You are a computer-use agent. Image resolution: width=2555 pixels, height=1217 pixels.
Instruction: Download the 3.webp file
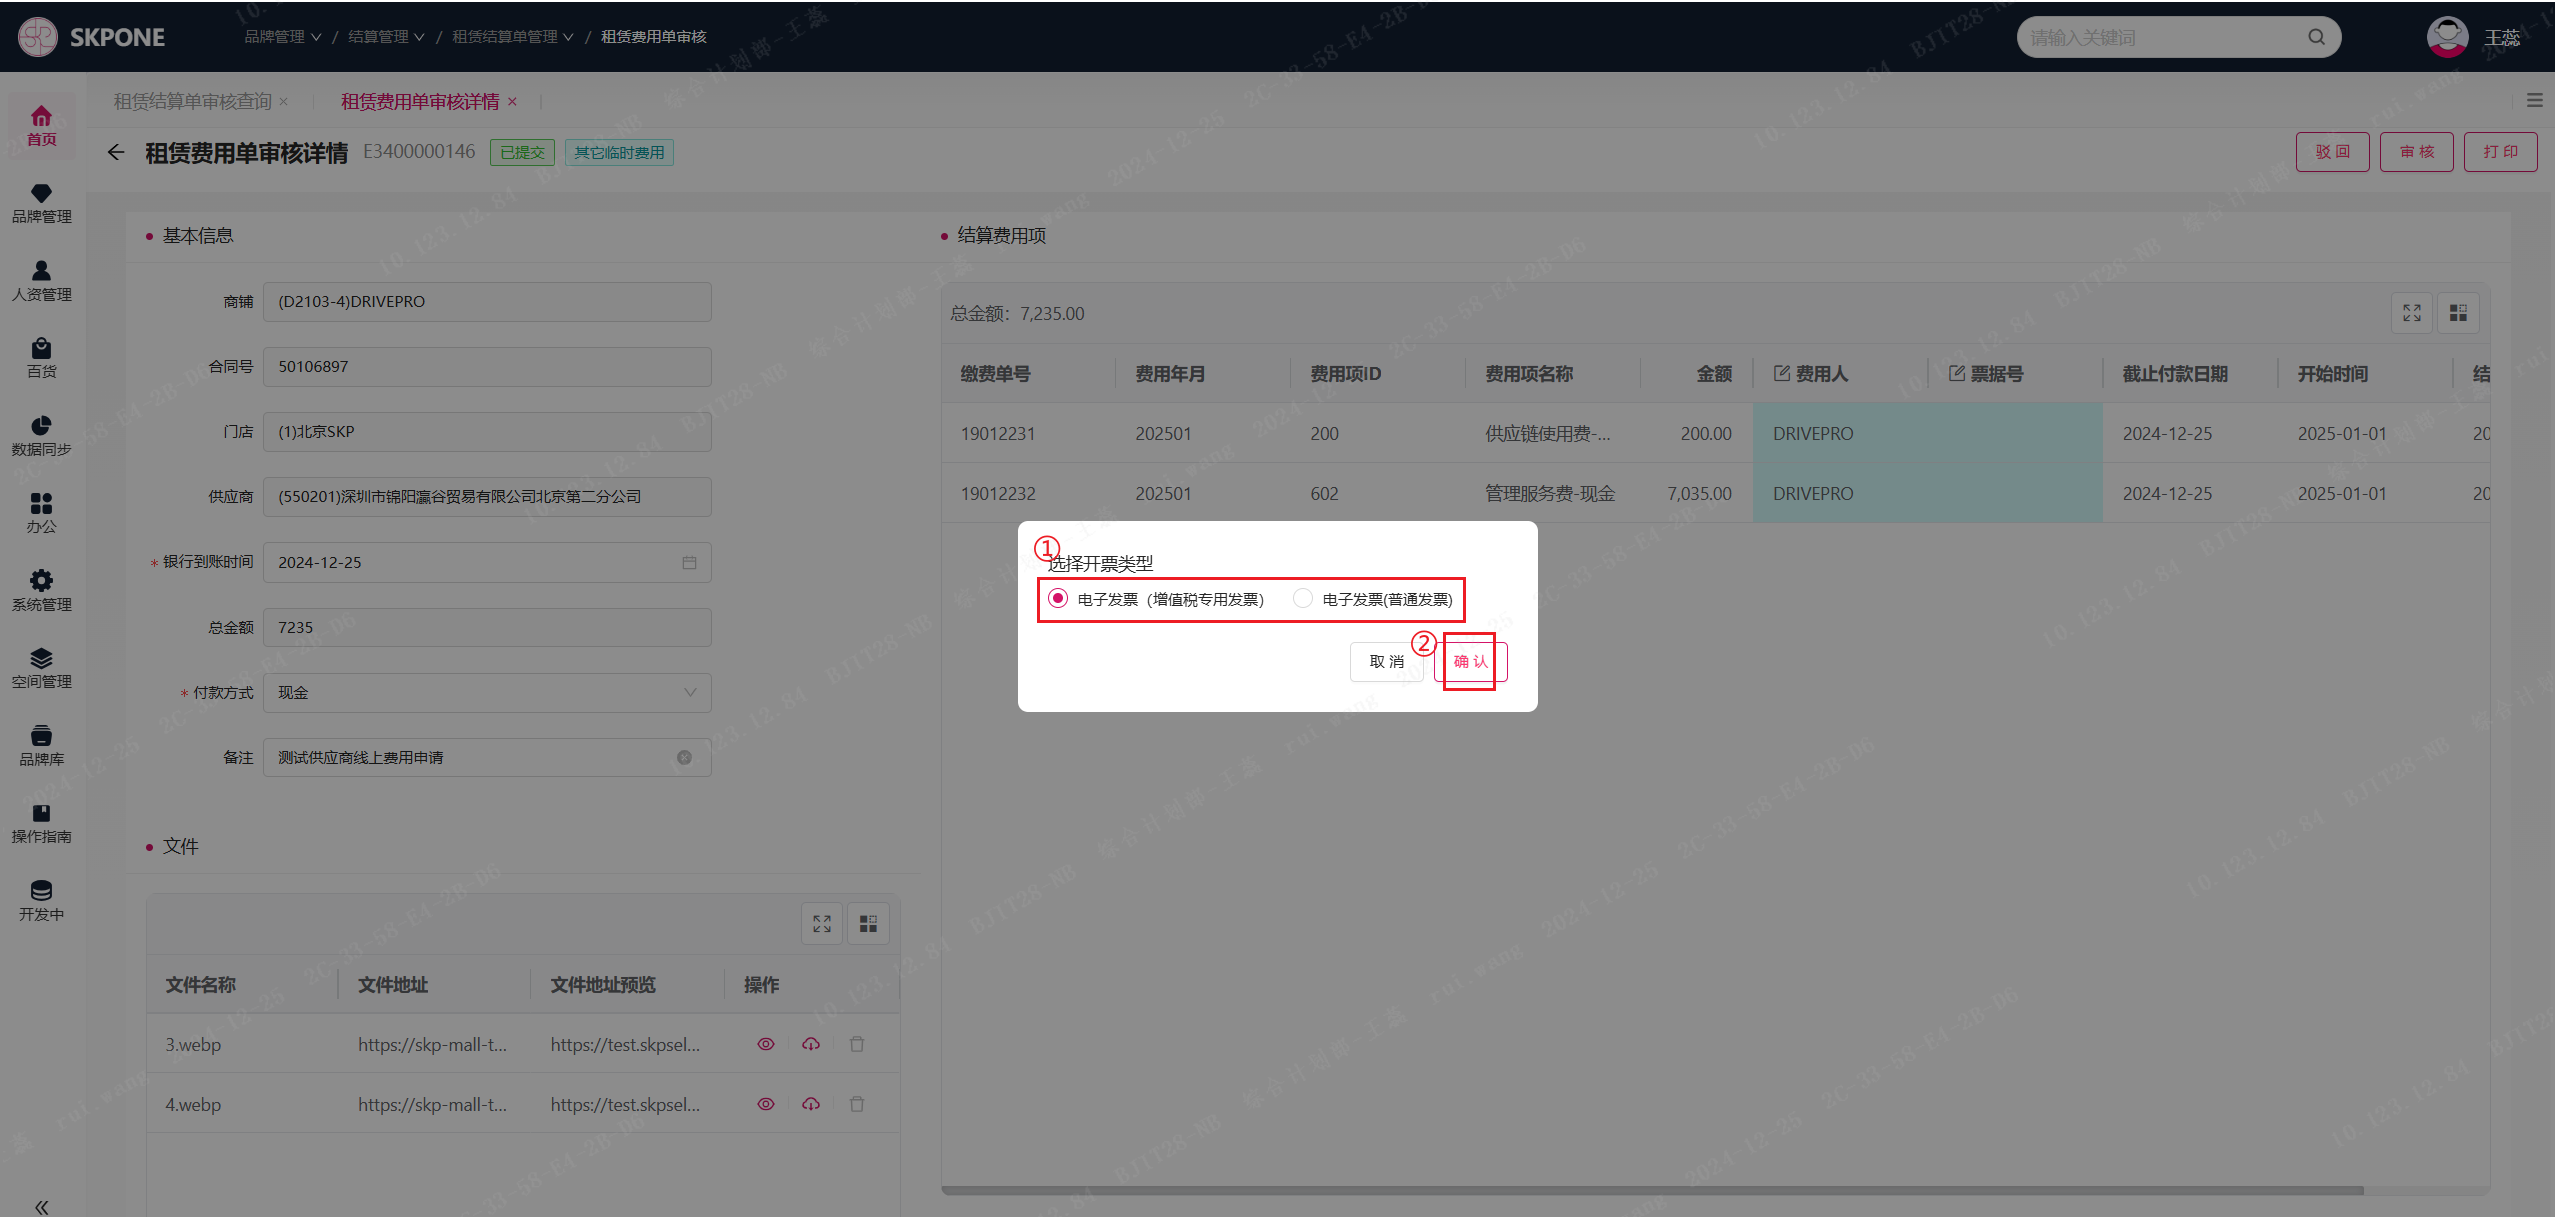click(811, 1044)
